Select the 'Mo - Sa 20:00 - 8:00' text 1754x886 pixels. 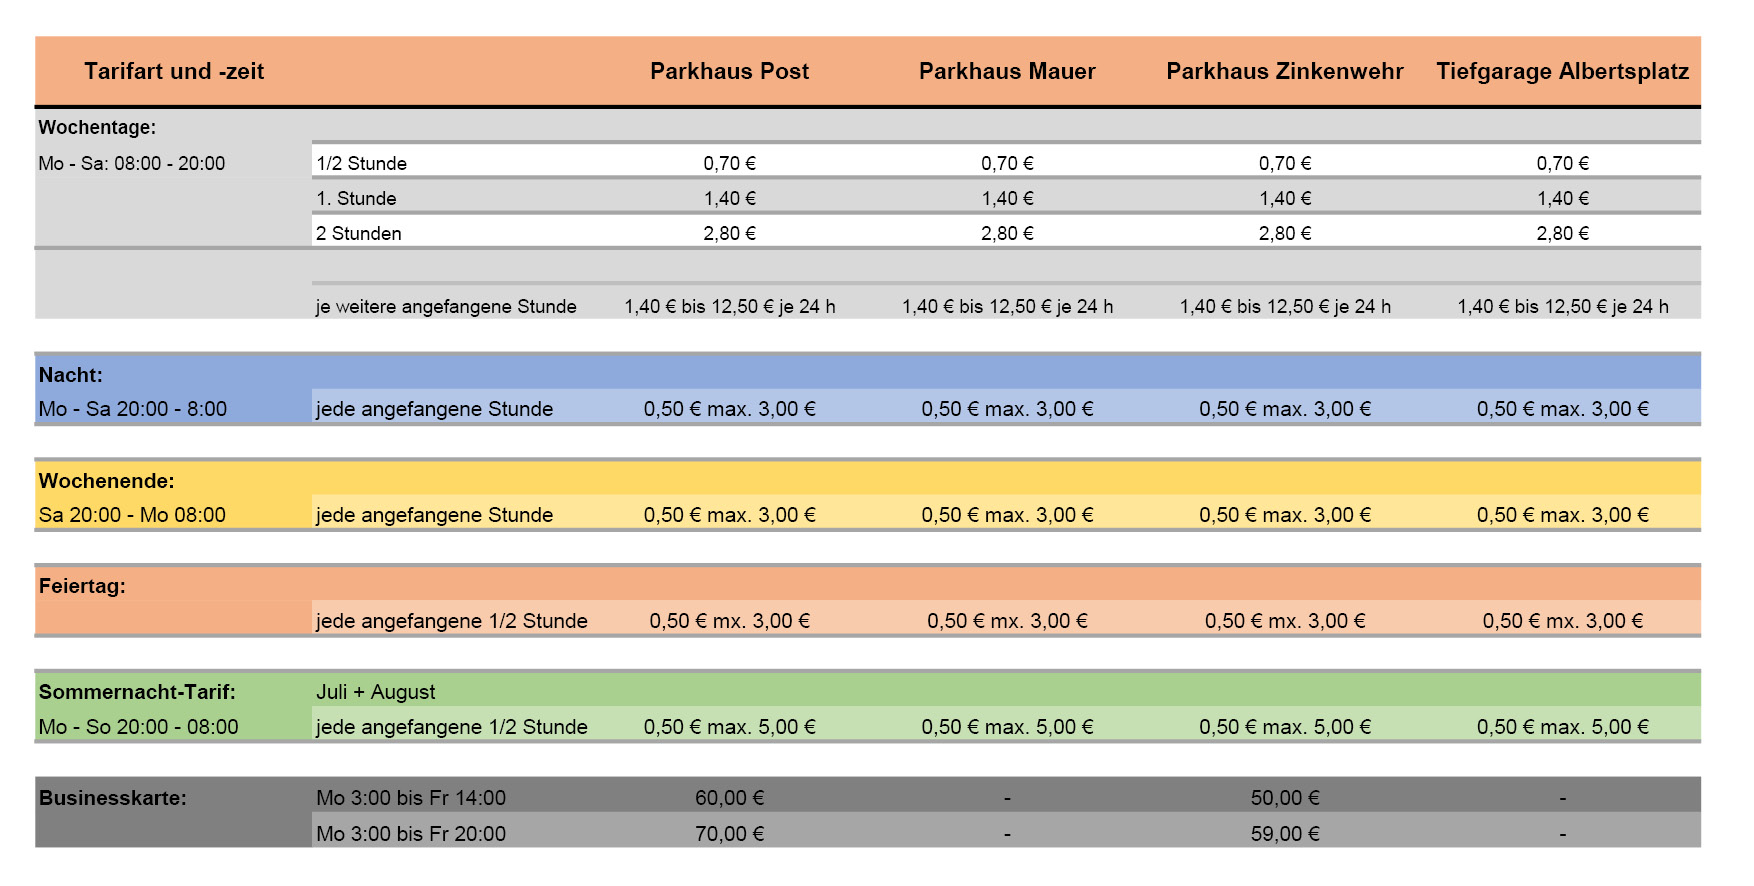133,409
